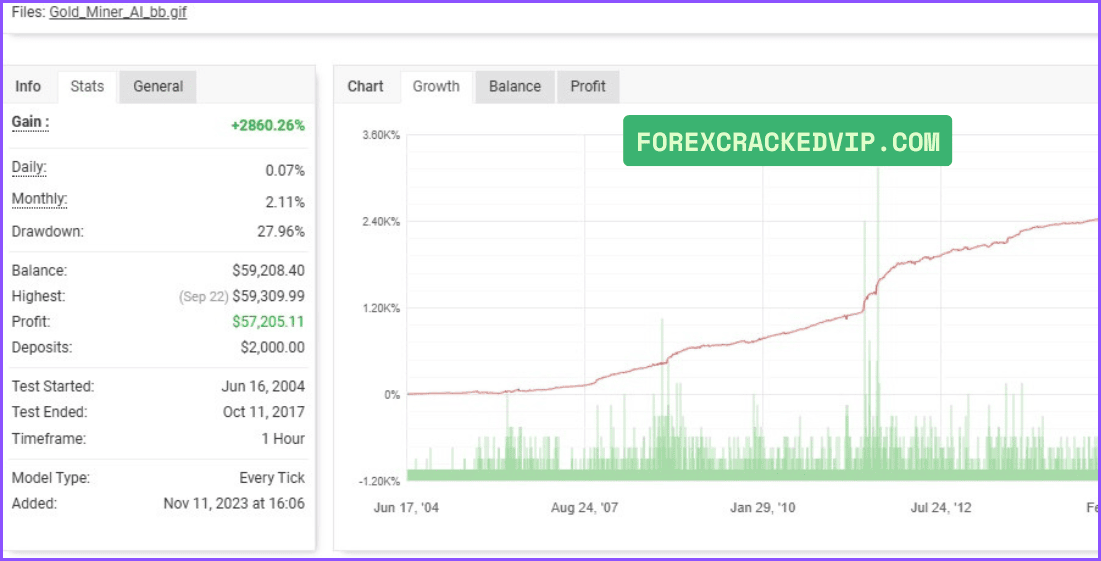Click the Drawdown label

48,231
